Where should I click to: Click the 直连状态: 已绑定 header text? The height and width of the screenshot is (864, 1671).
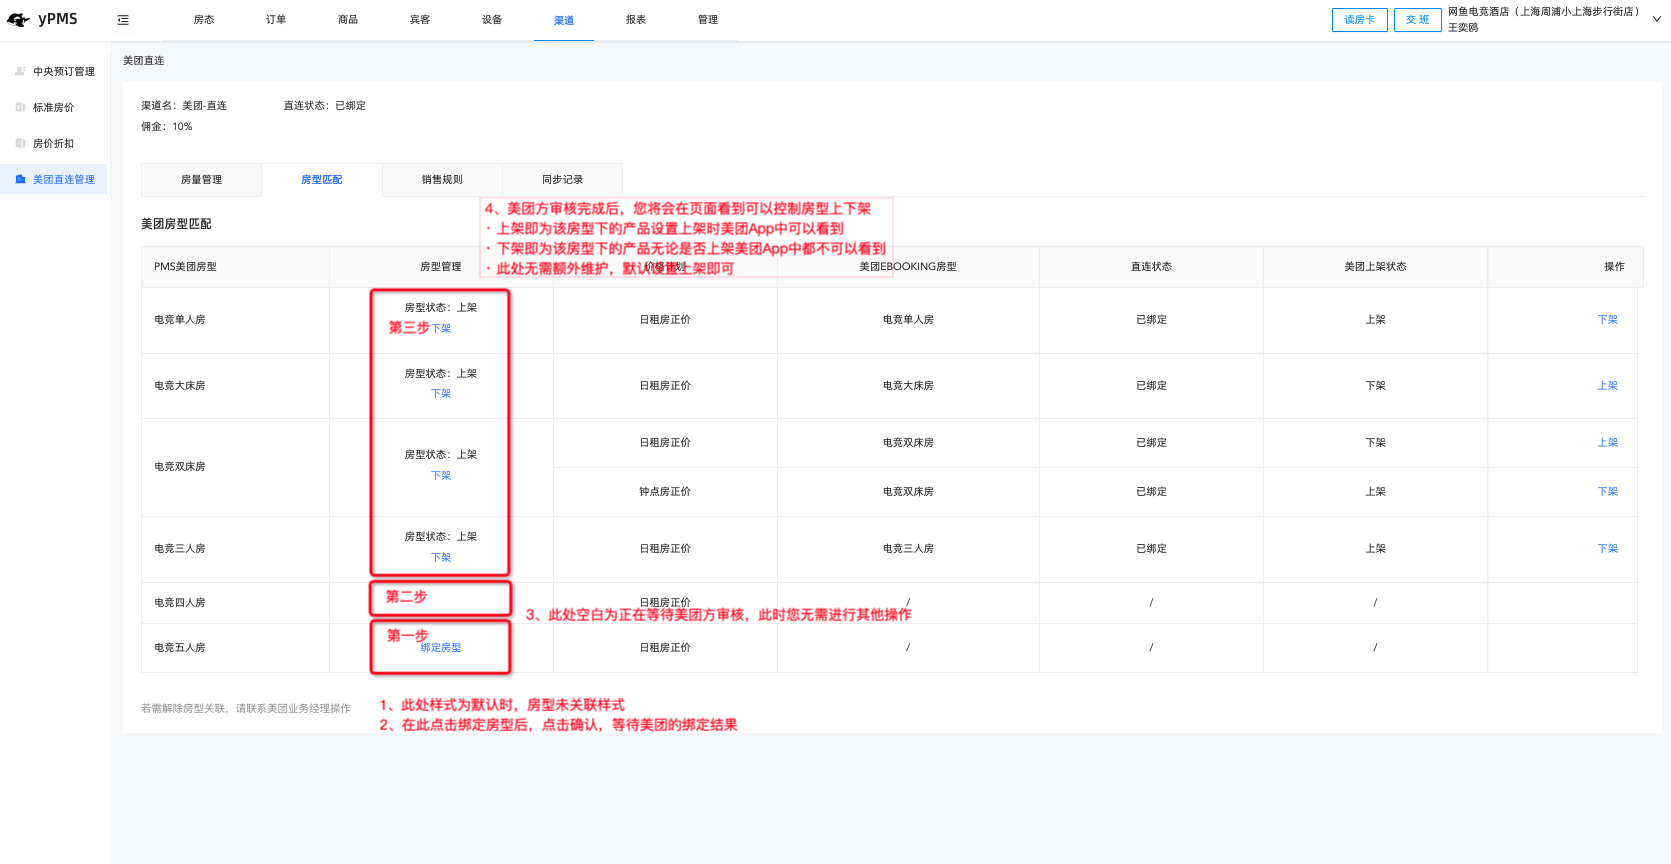tap(325, 106)
